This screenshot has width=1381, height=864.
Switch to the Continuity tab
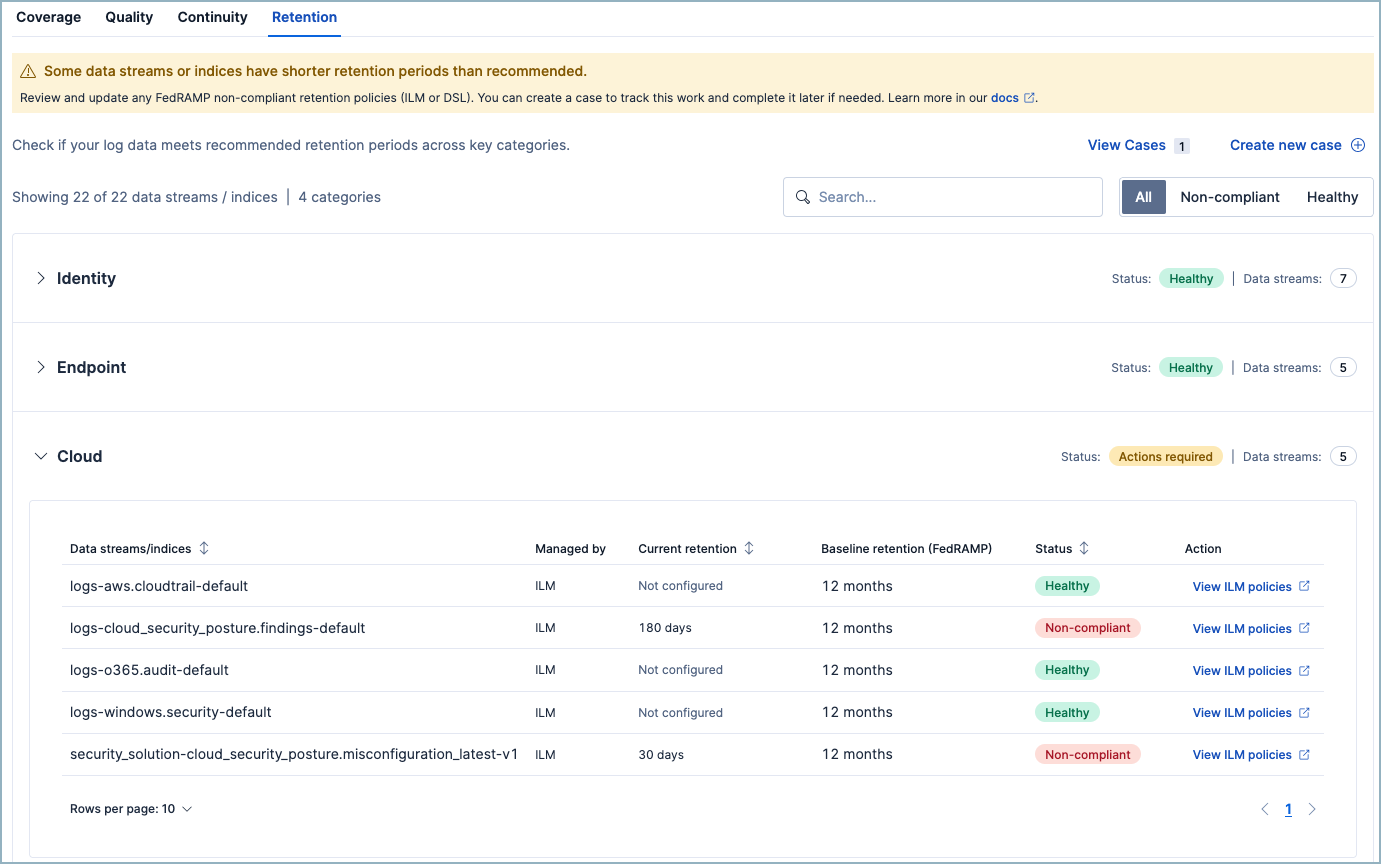[x=212, y=17]
